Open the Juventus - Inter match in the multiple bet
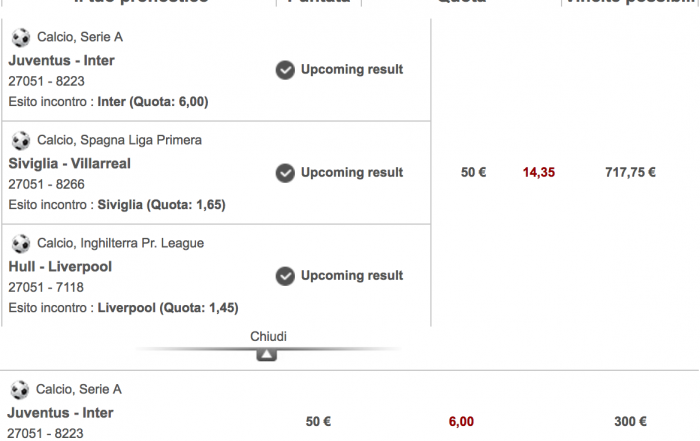This screenshot has height=441, width=700. [x=62, y=60]
